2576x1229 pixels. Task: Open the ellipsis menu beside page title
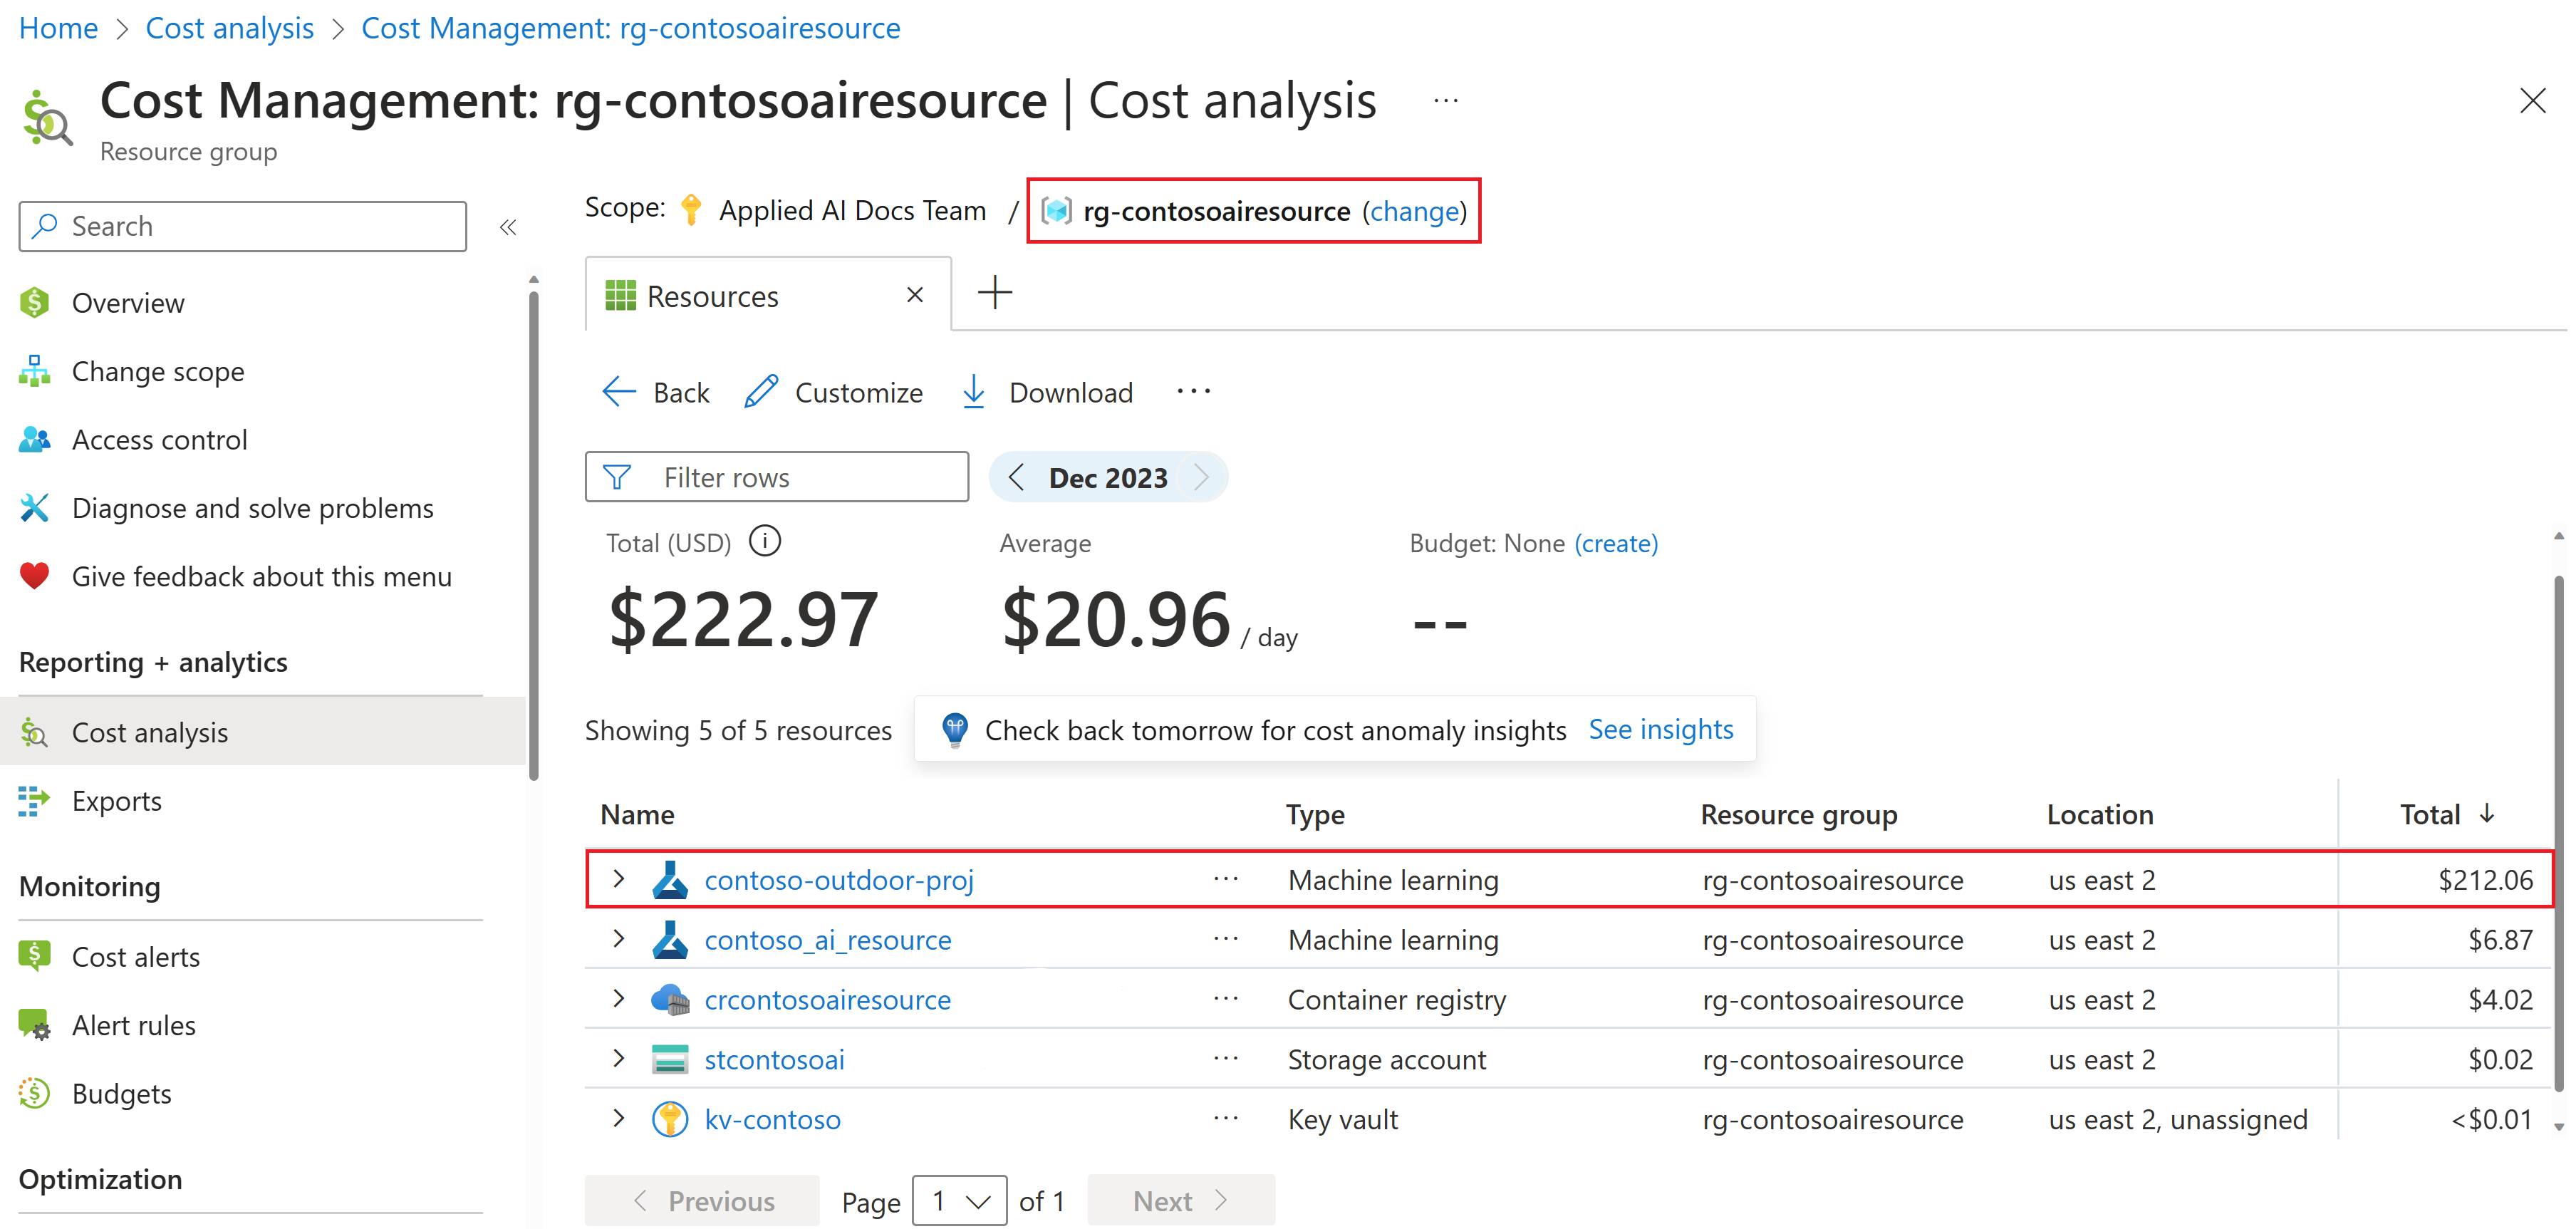(x=1446, y=100)
